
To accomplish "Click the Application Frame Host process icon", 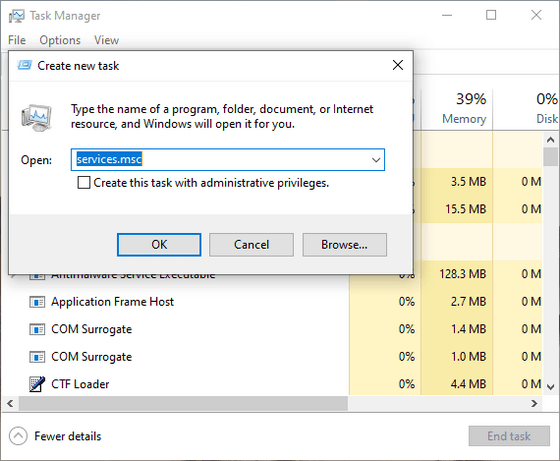I will tap(37, 302).
